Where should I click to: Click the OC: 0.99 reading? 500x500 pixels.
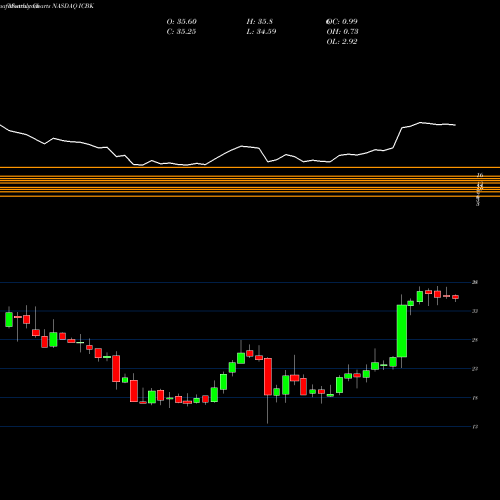[x=342, y=22]
